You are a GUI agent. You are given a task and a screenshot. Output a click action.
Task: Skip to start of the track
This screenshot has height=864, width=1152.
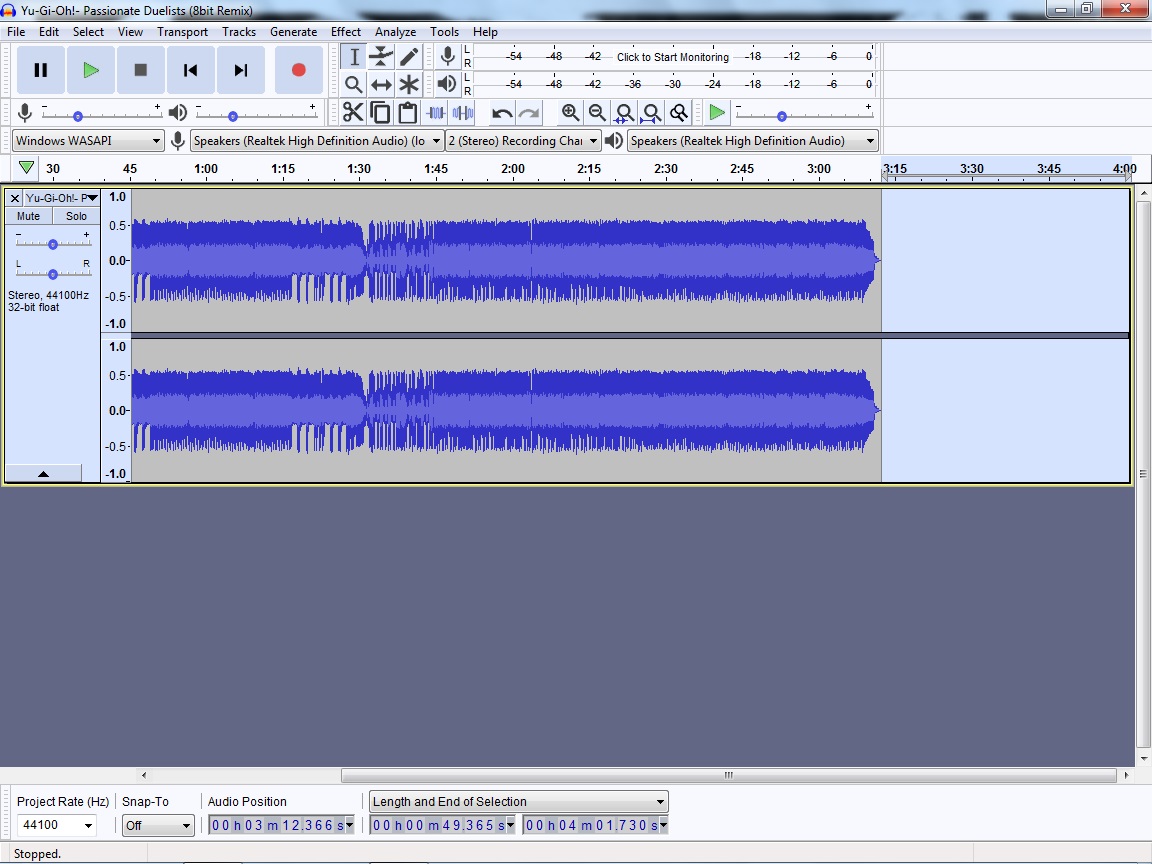pyautogui.click(x=190, y=70)
